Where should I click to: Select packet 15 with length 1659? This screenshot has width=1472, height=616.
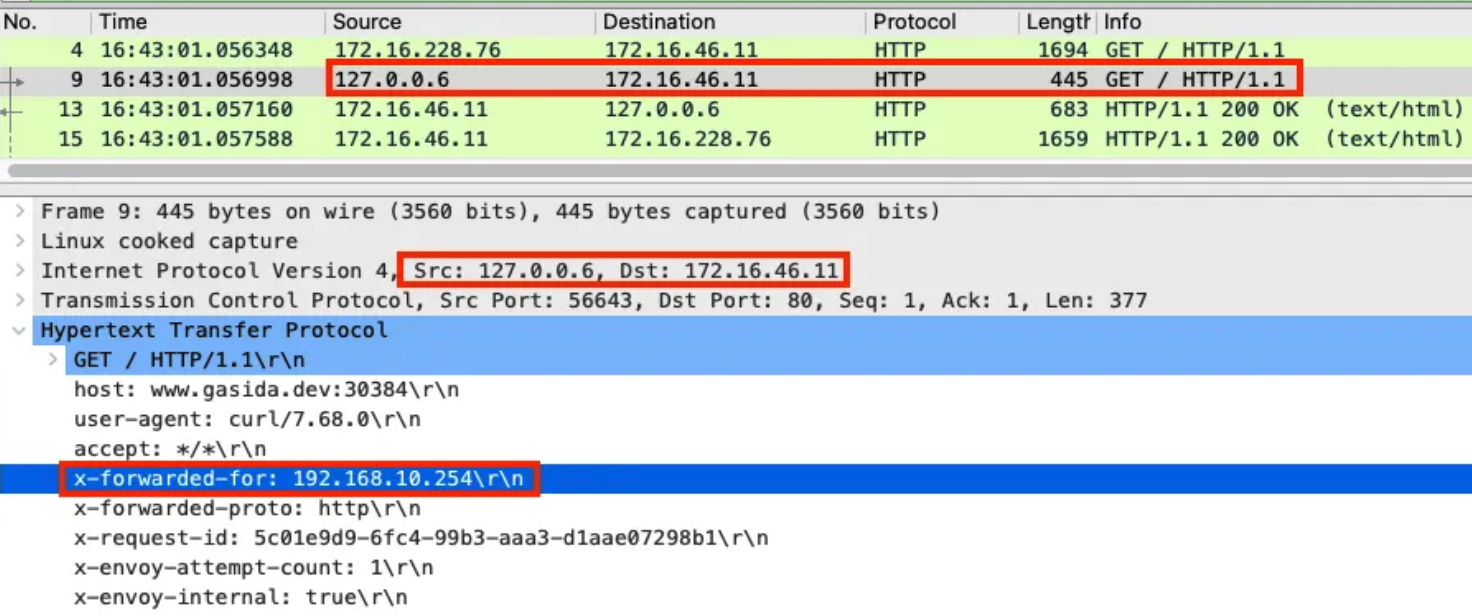pos(736,139)
